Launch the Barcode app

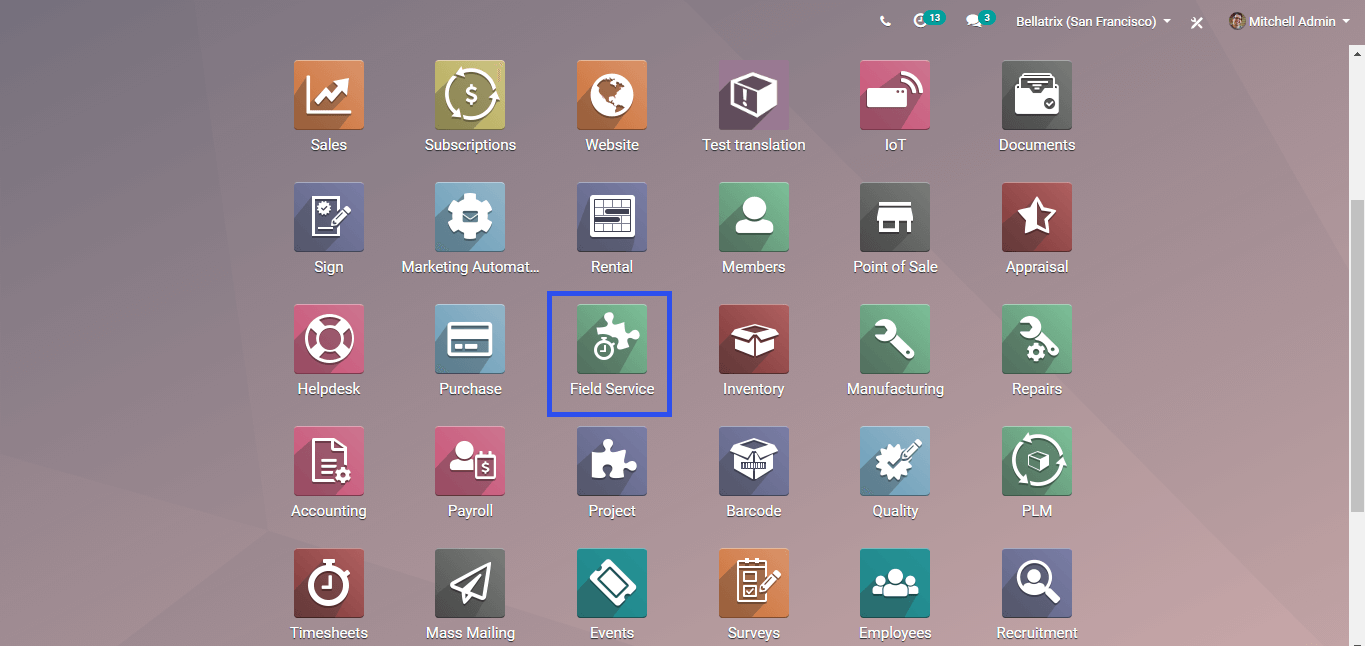click(754, 461)
